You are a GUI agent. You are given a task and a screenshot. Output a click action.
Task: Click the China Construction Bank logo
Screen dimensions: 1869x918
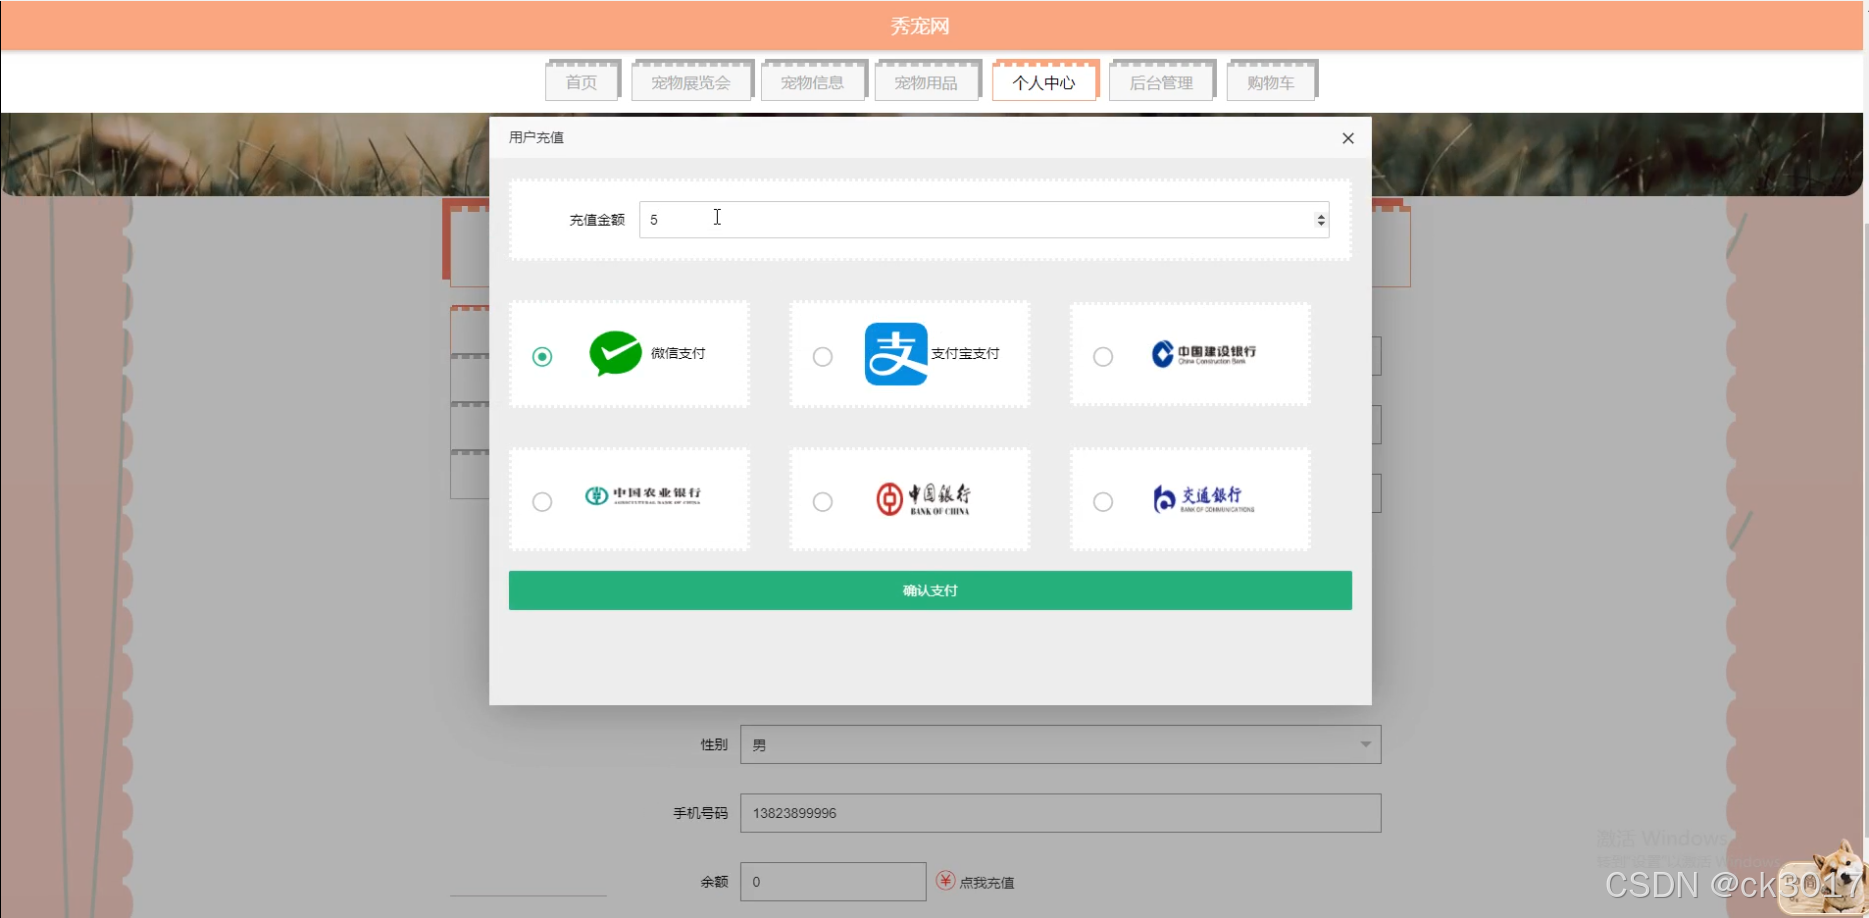1204,354
